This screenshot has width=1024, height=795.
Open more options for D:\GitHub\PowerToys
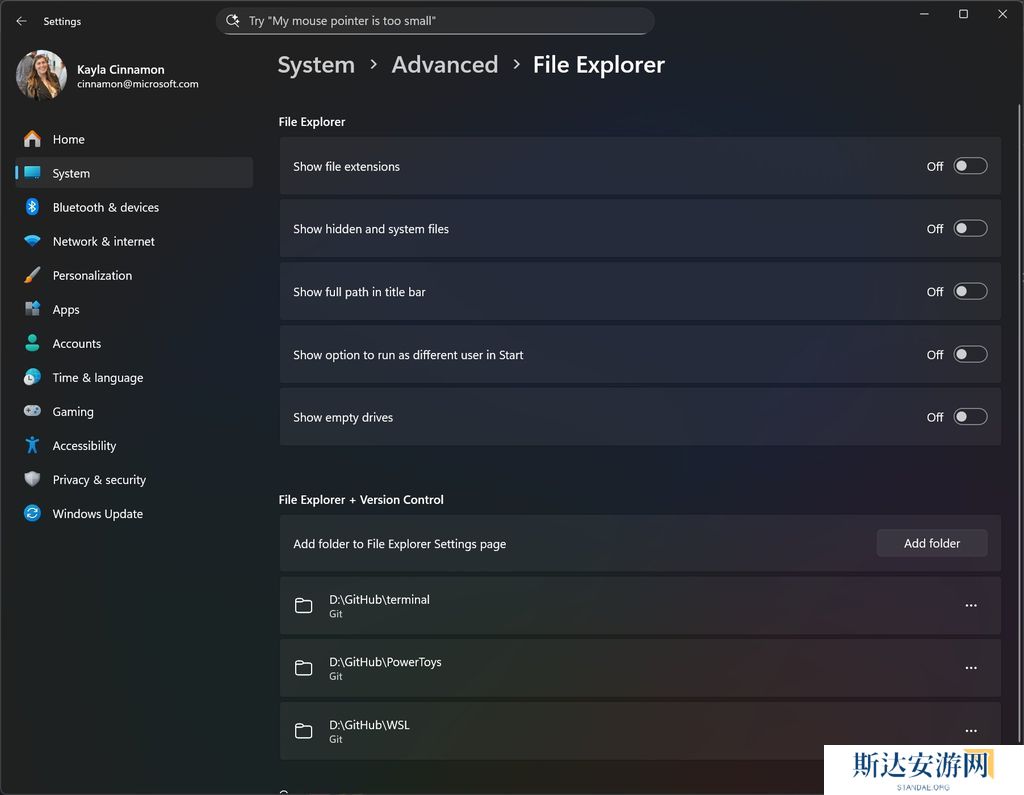970,668
